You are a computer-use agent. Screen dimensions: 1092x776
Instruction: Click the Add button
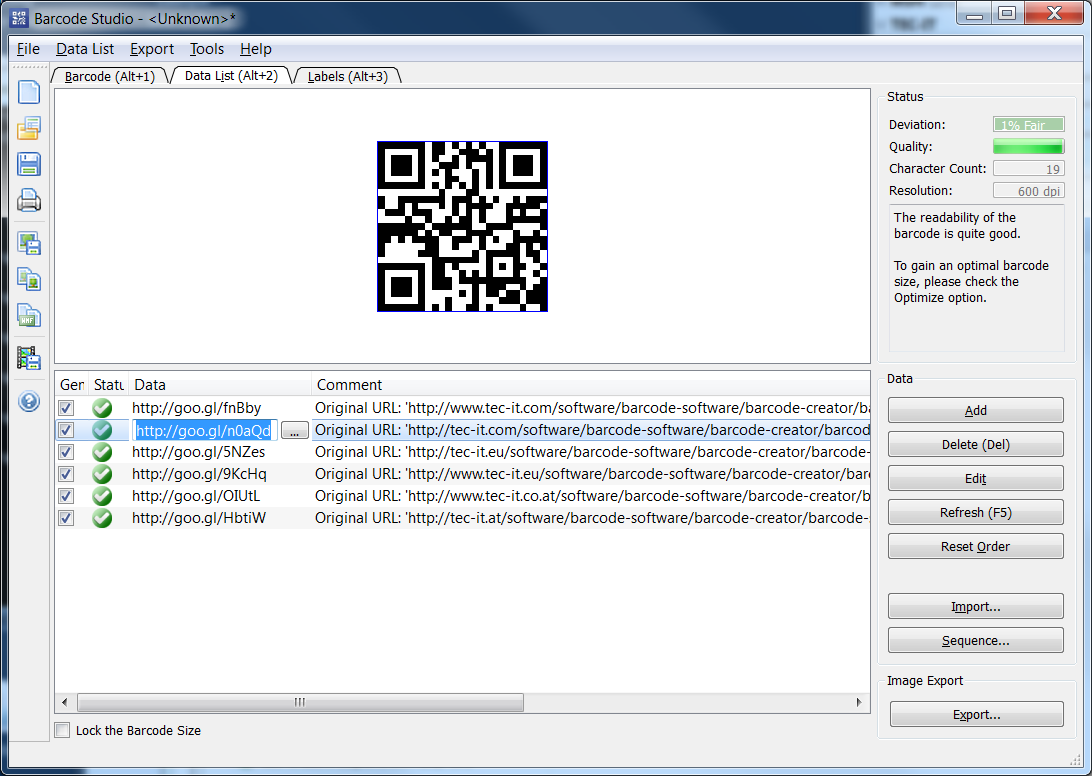[x=975, y=410]
